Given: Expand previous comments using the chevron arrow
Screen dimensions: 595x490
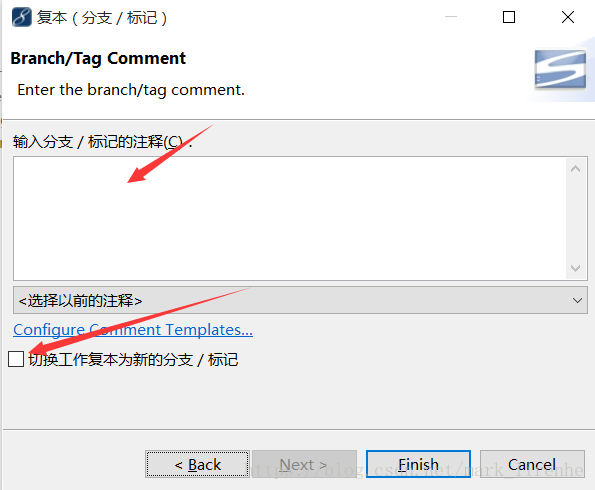Looking at the screenshot, I should click(577, 301).
